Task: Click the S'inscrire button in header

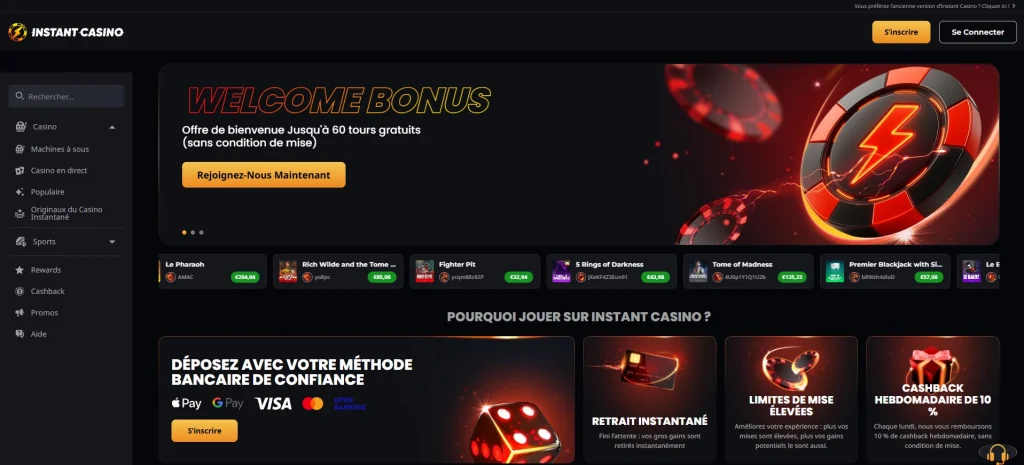Action: click(x=901, y=32)
